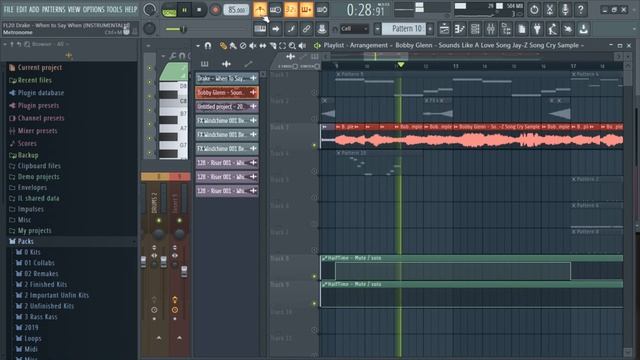Toggle Track 3 mute LED
The image size is (640, 360).
(314, 145)
